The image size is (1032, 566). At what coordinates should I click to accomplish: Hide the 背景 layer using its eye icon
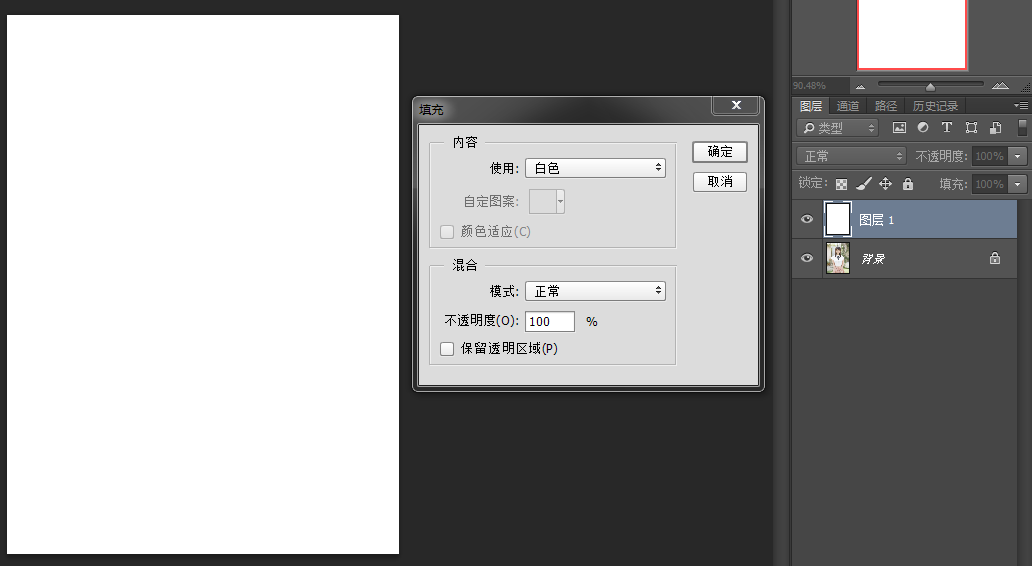pos(807,258)
